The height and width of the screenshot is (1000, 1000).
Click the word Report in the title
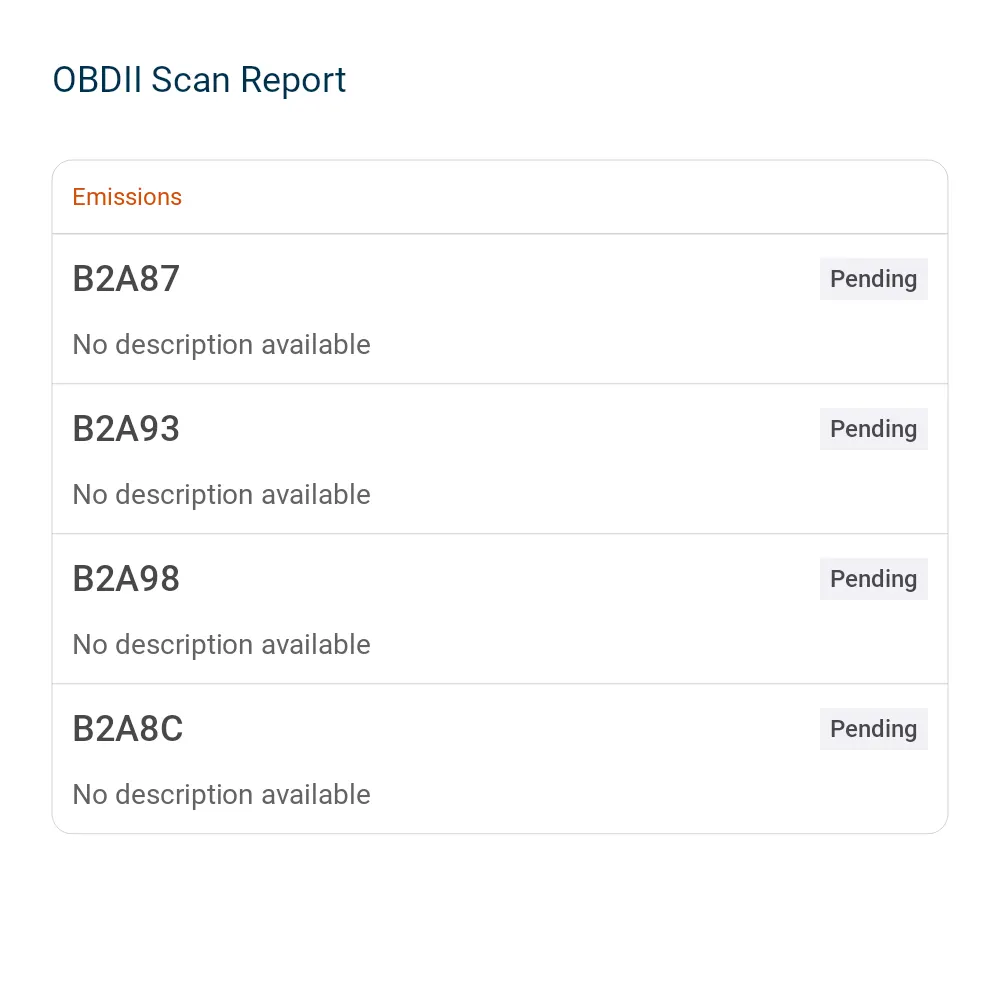(293, 82)
